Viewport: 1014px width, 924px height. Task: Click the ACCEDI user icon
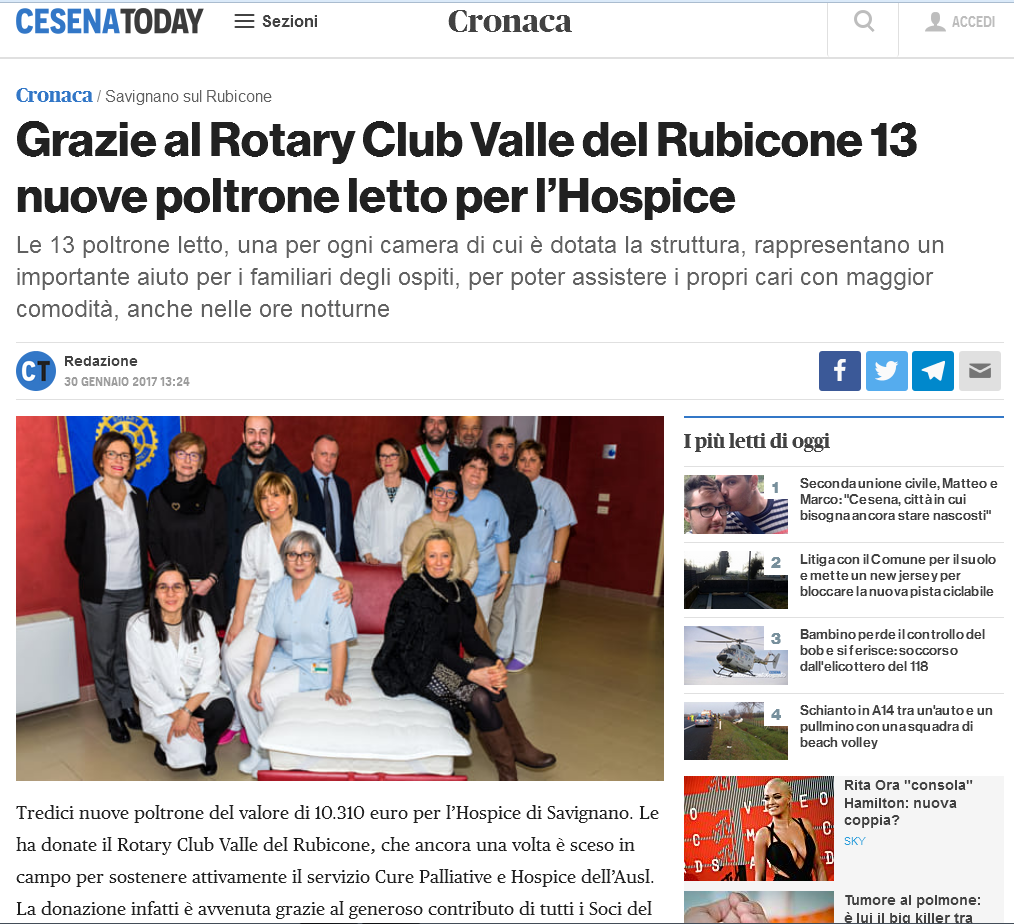934,22
